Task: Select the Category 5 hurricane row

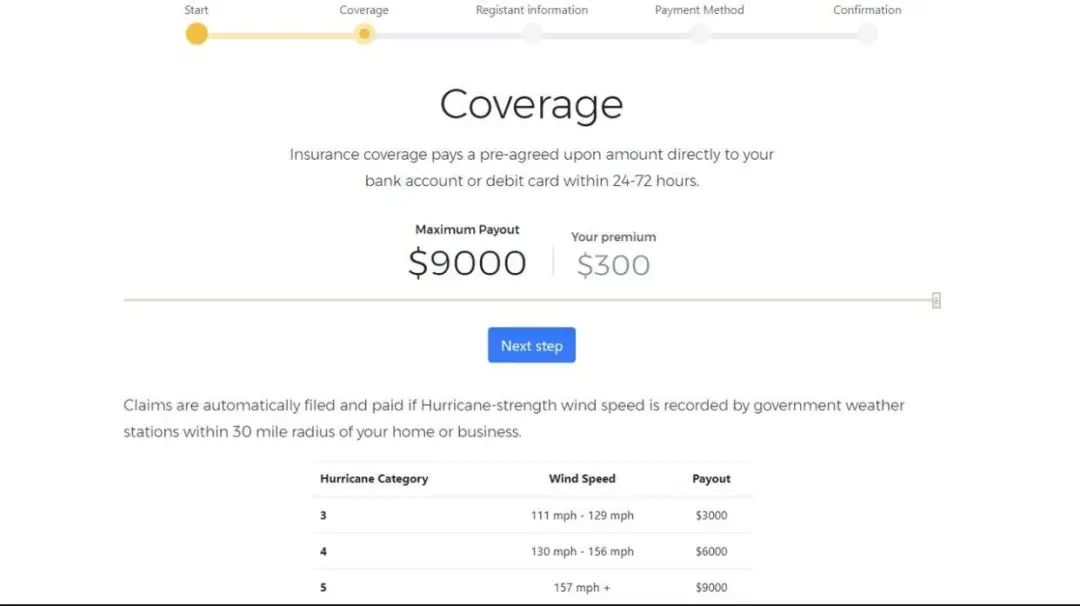Action: coord(532,587)
